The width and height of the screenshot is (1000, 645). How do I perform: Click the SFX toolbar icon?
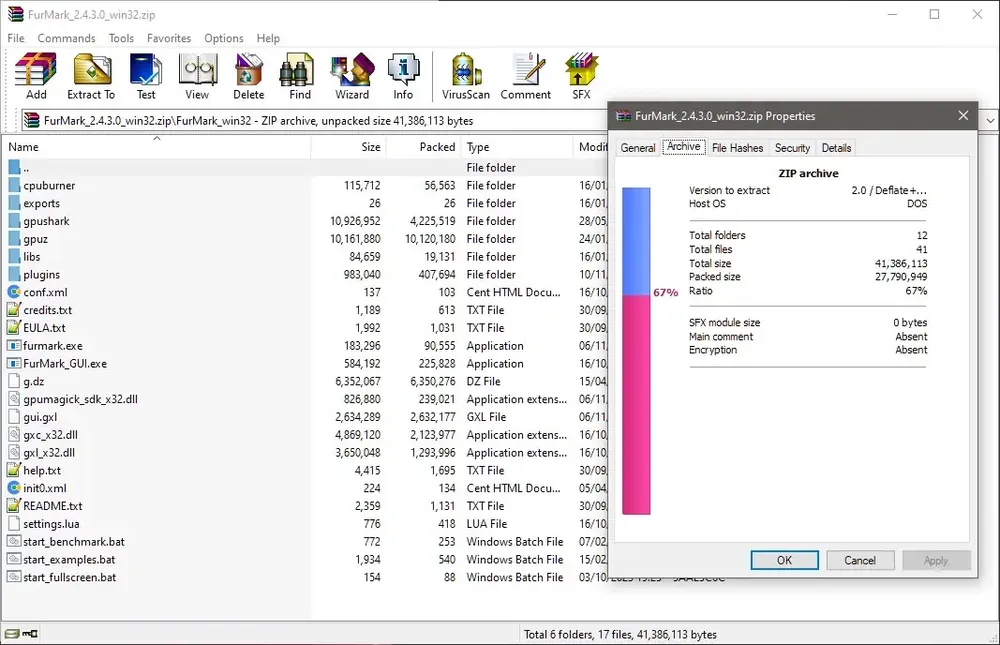tap(581, 77)
